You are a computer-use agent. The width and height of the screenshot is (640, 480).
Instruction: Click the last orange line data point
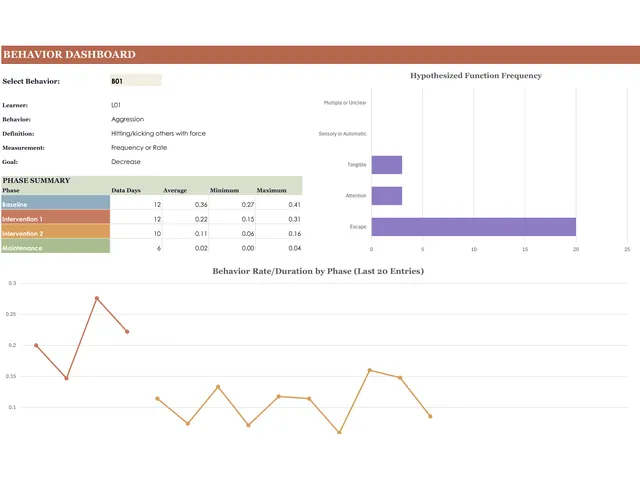430,416
